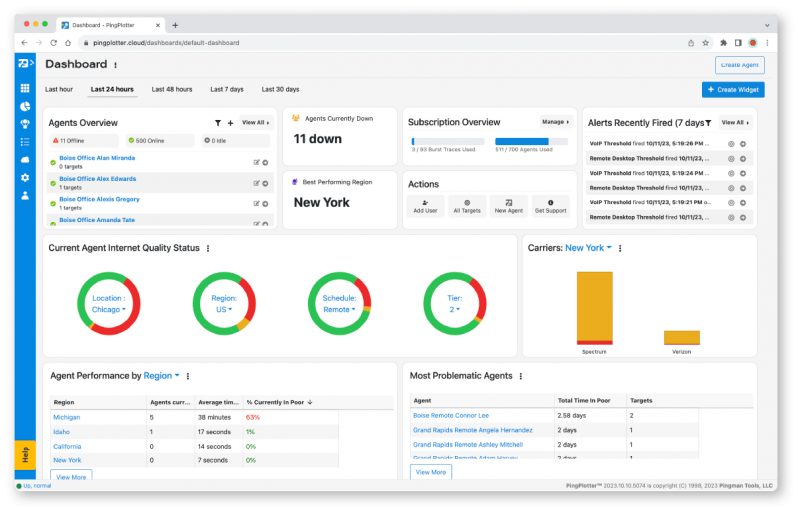
Task: Click the Create Widget button
Action: [733, 90]
